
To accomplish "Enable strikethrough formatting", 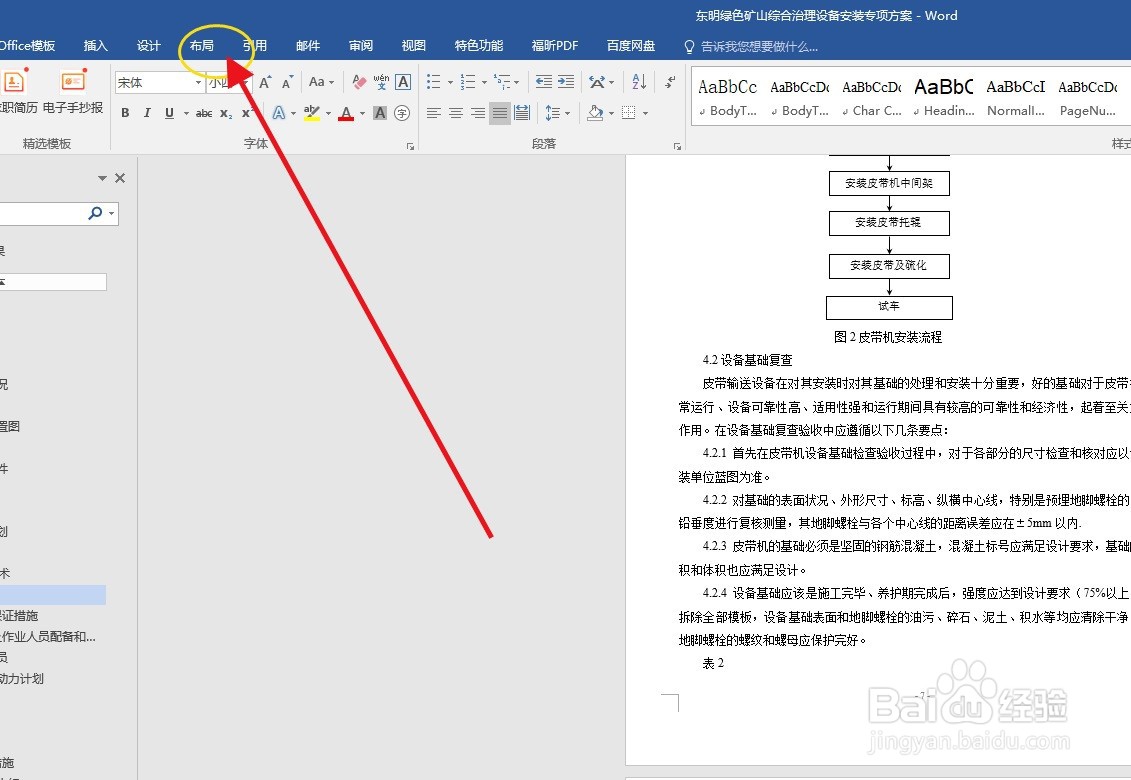I will pyautogui.click(x=204, y=113).
